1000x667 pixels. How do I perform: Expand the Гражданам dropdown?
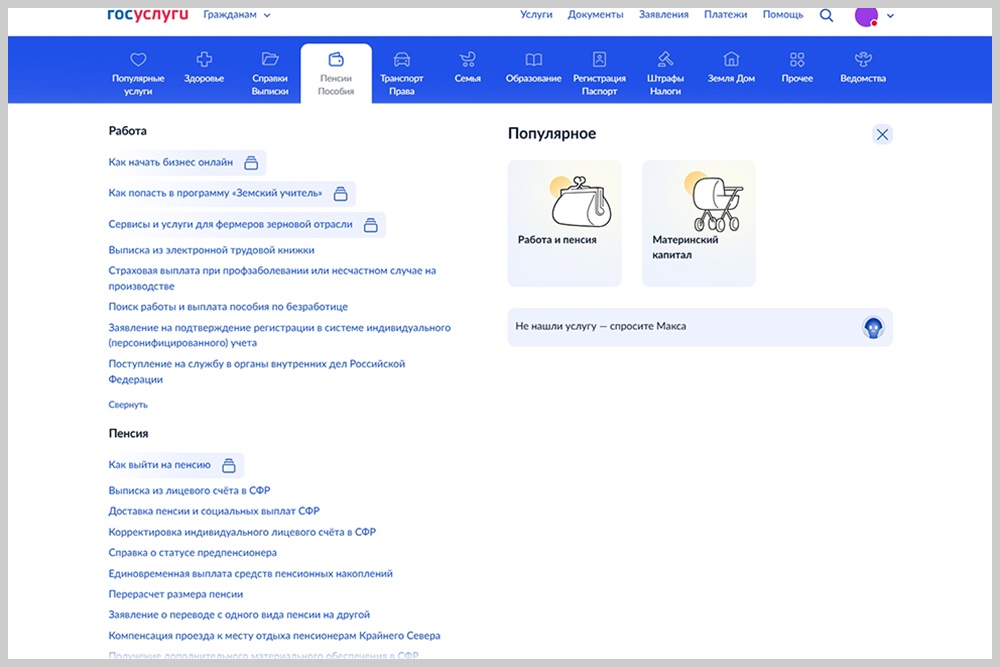point(237,15)
